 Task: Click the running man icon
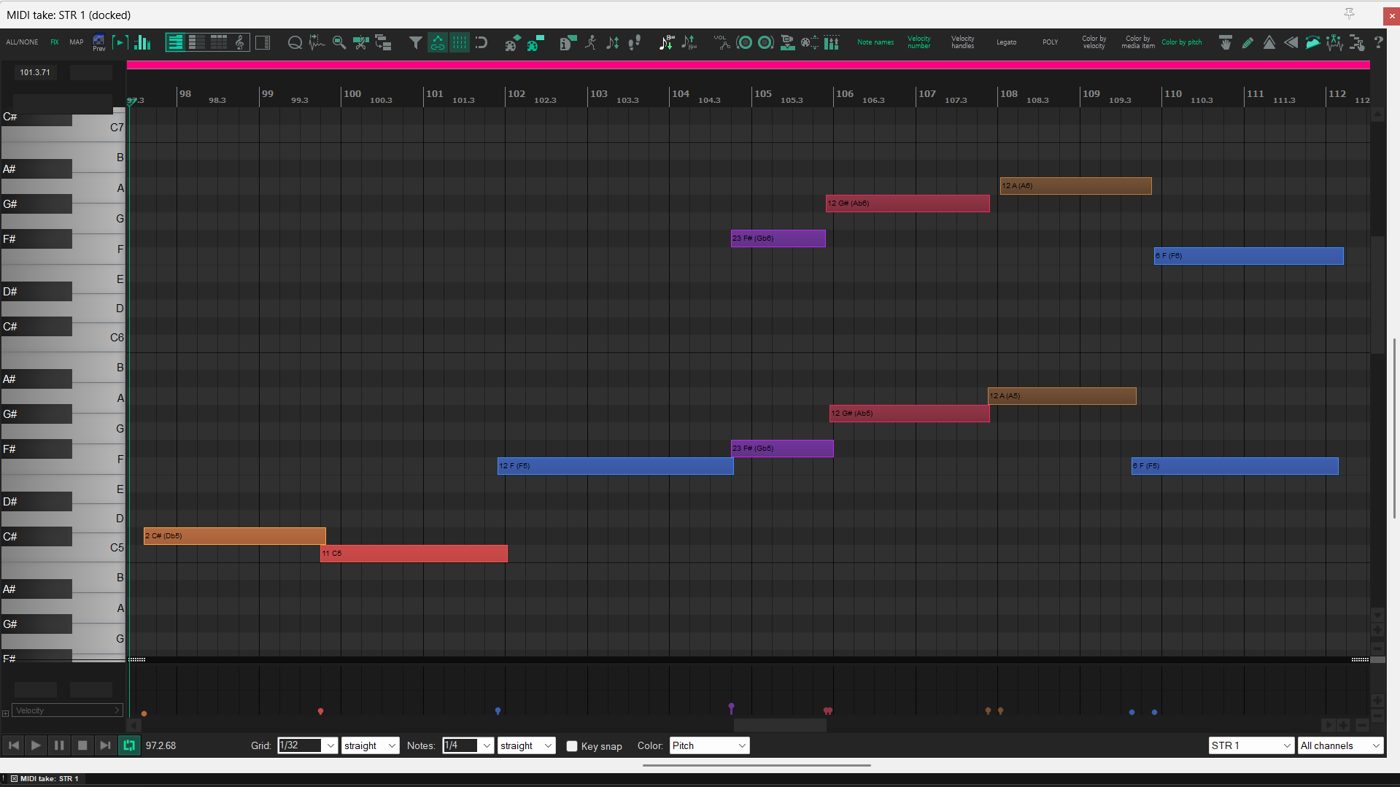coord(590,42)
